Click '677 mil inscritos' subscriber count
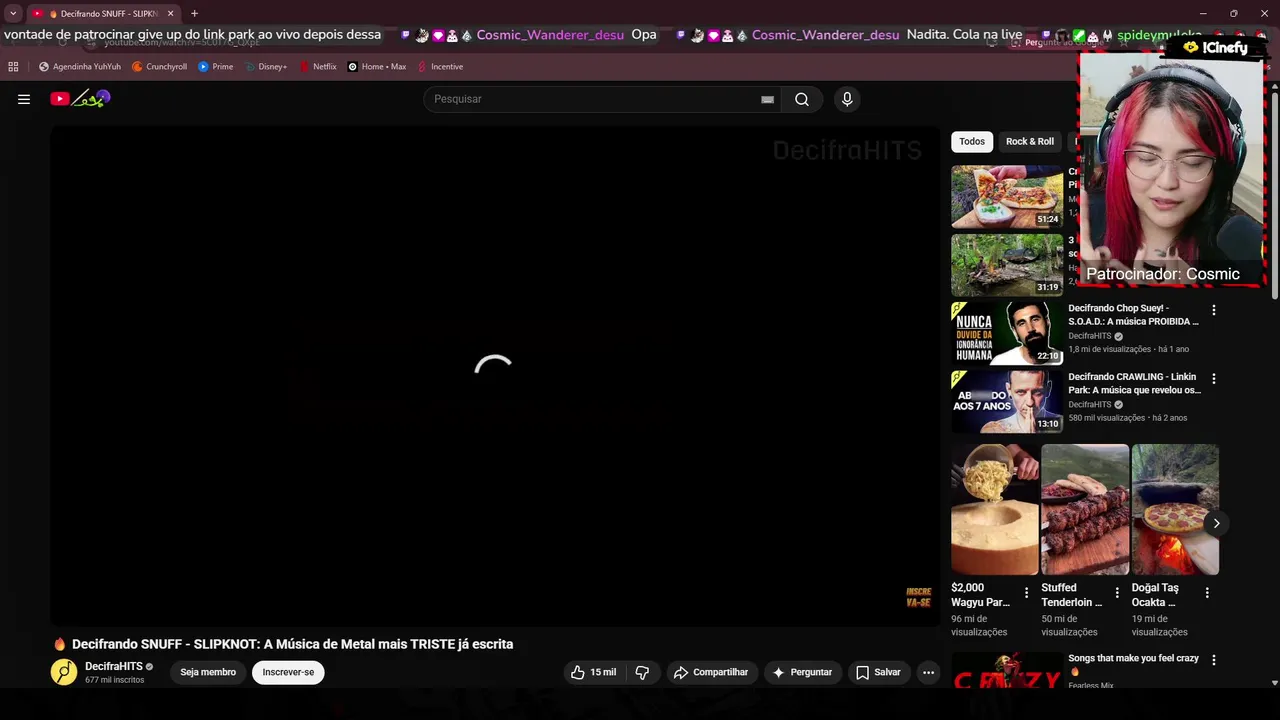This screenshot has width=1280, height=720. click(x=114, y=680)
